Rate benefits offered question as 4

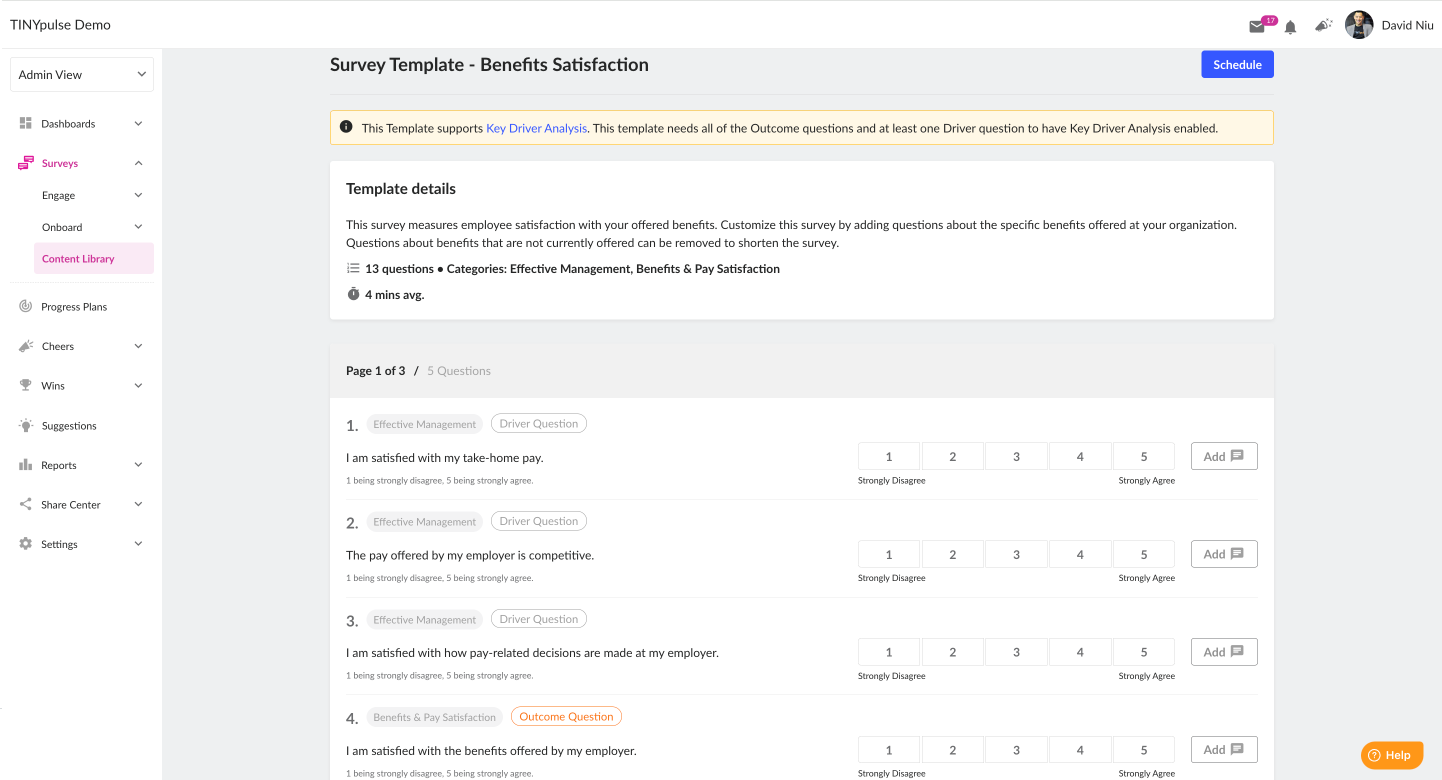[x=1080, y=750]
